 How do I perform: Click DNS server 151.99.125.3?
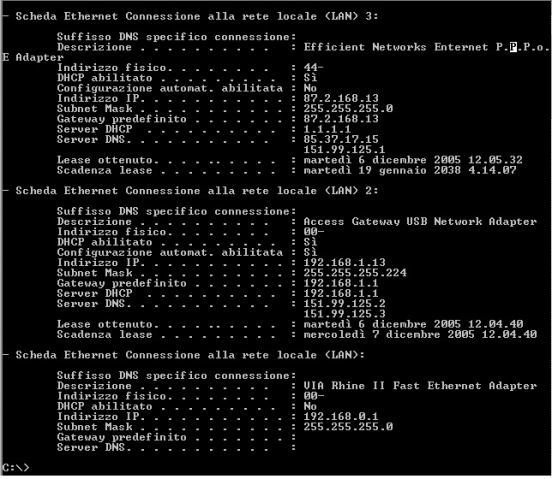coord(345,314)
